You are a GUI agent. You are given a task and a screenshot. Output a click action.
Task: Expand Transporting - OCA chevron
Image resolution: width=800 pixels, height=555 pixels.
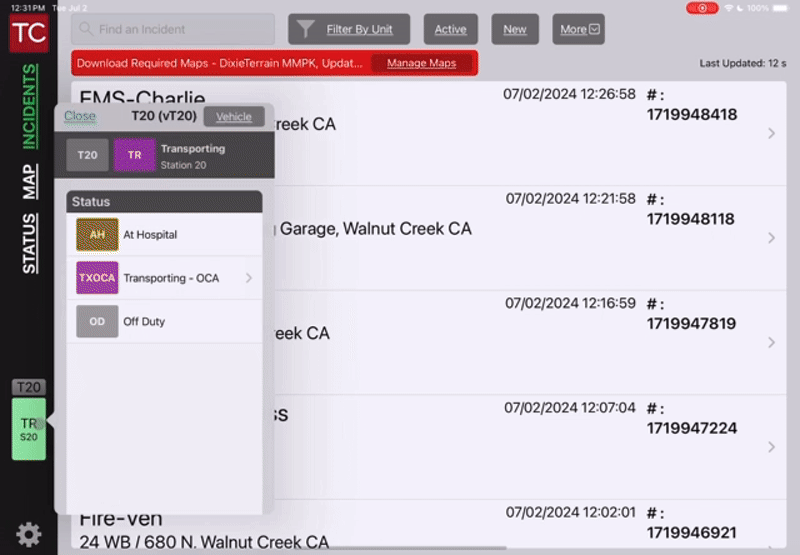(x=248, y=278)
